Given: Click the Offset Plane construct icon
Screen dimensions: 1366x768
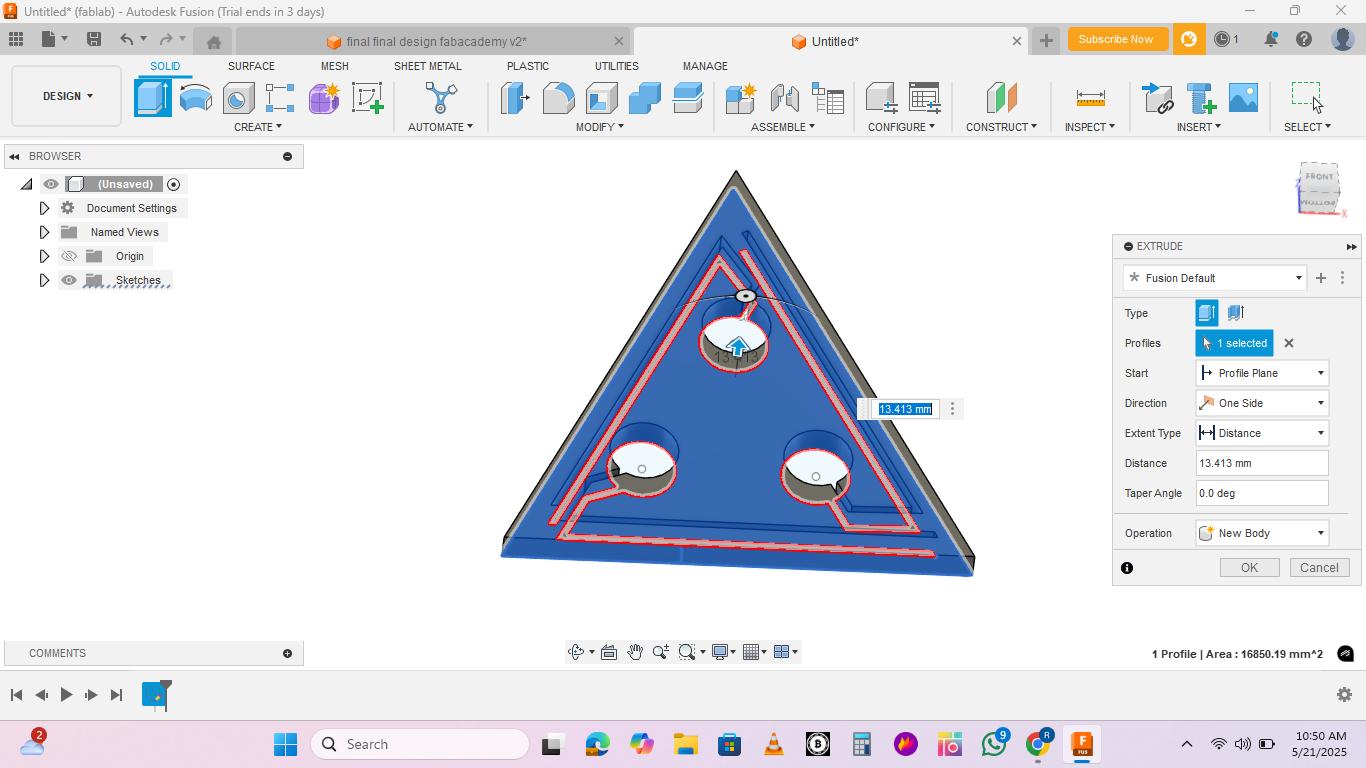Looking at the screenshot, I should [x=1001, y=98].
